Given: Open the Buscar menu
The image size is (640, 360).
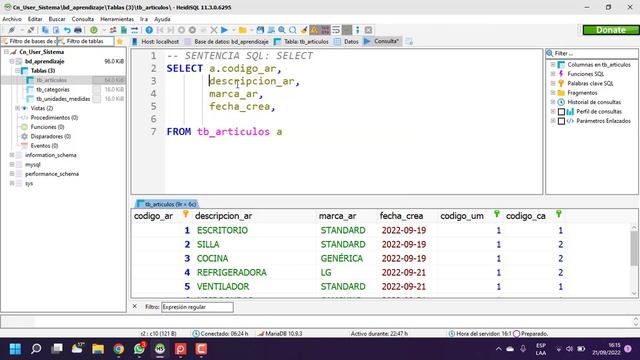Looking at the screenshot, I should pyautogui.click(x=57, y=19).
